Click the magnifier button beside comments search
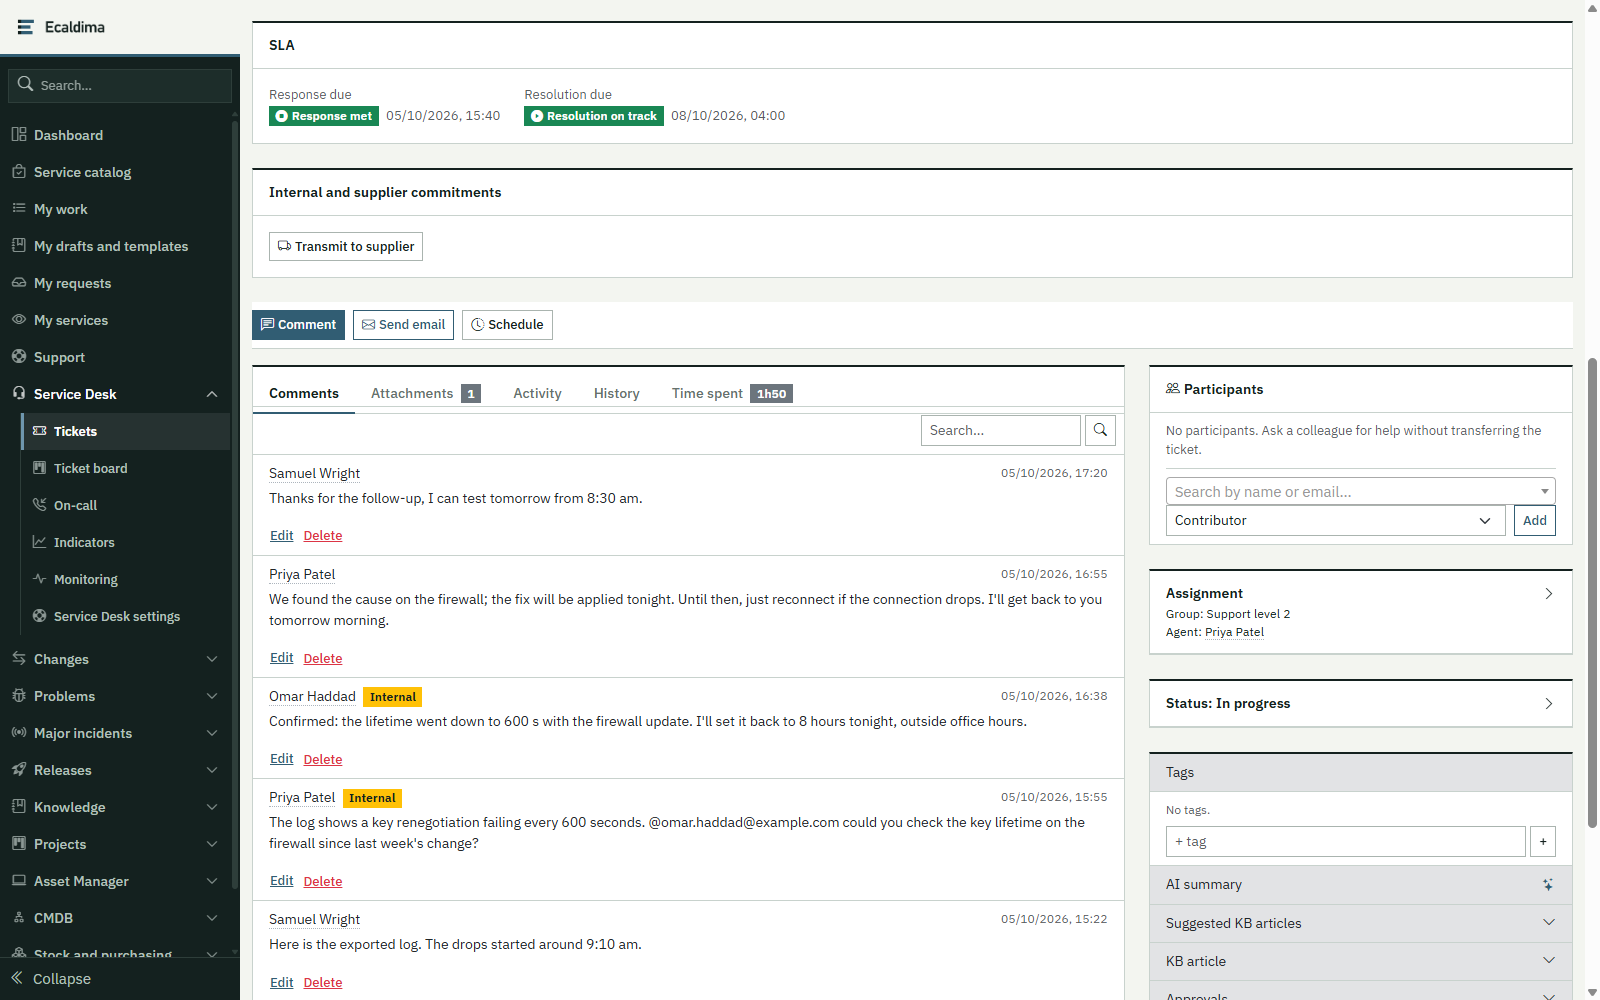 point(1100,430)
